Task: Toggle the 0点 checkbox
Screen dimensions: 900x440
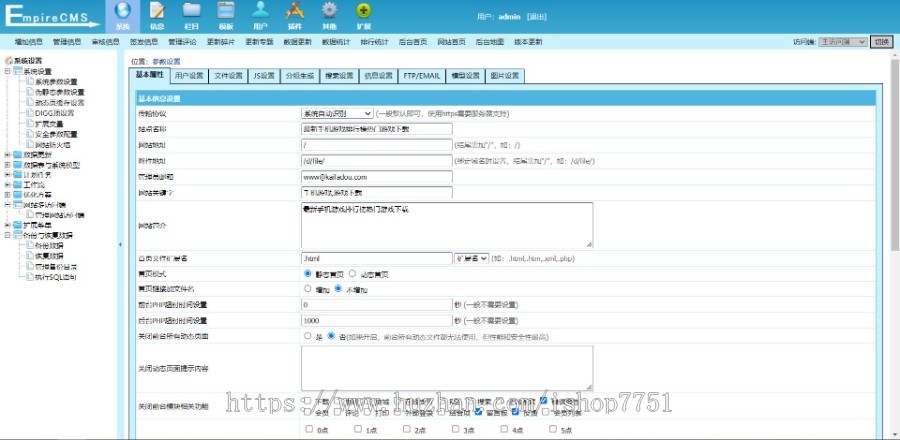Action: click(309, 429)
